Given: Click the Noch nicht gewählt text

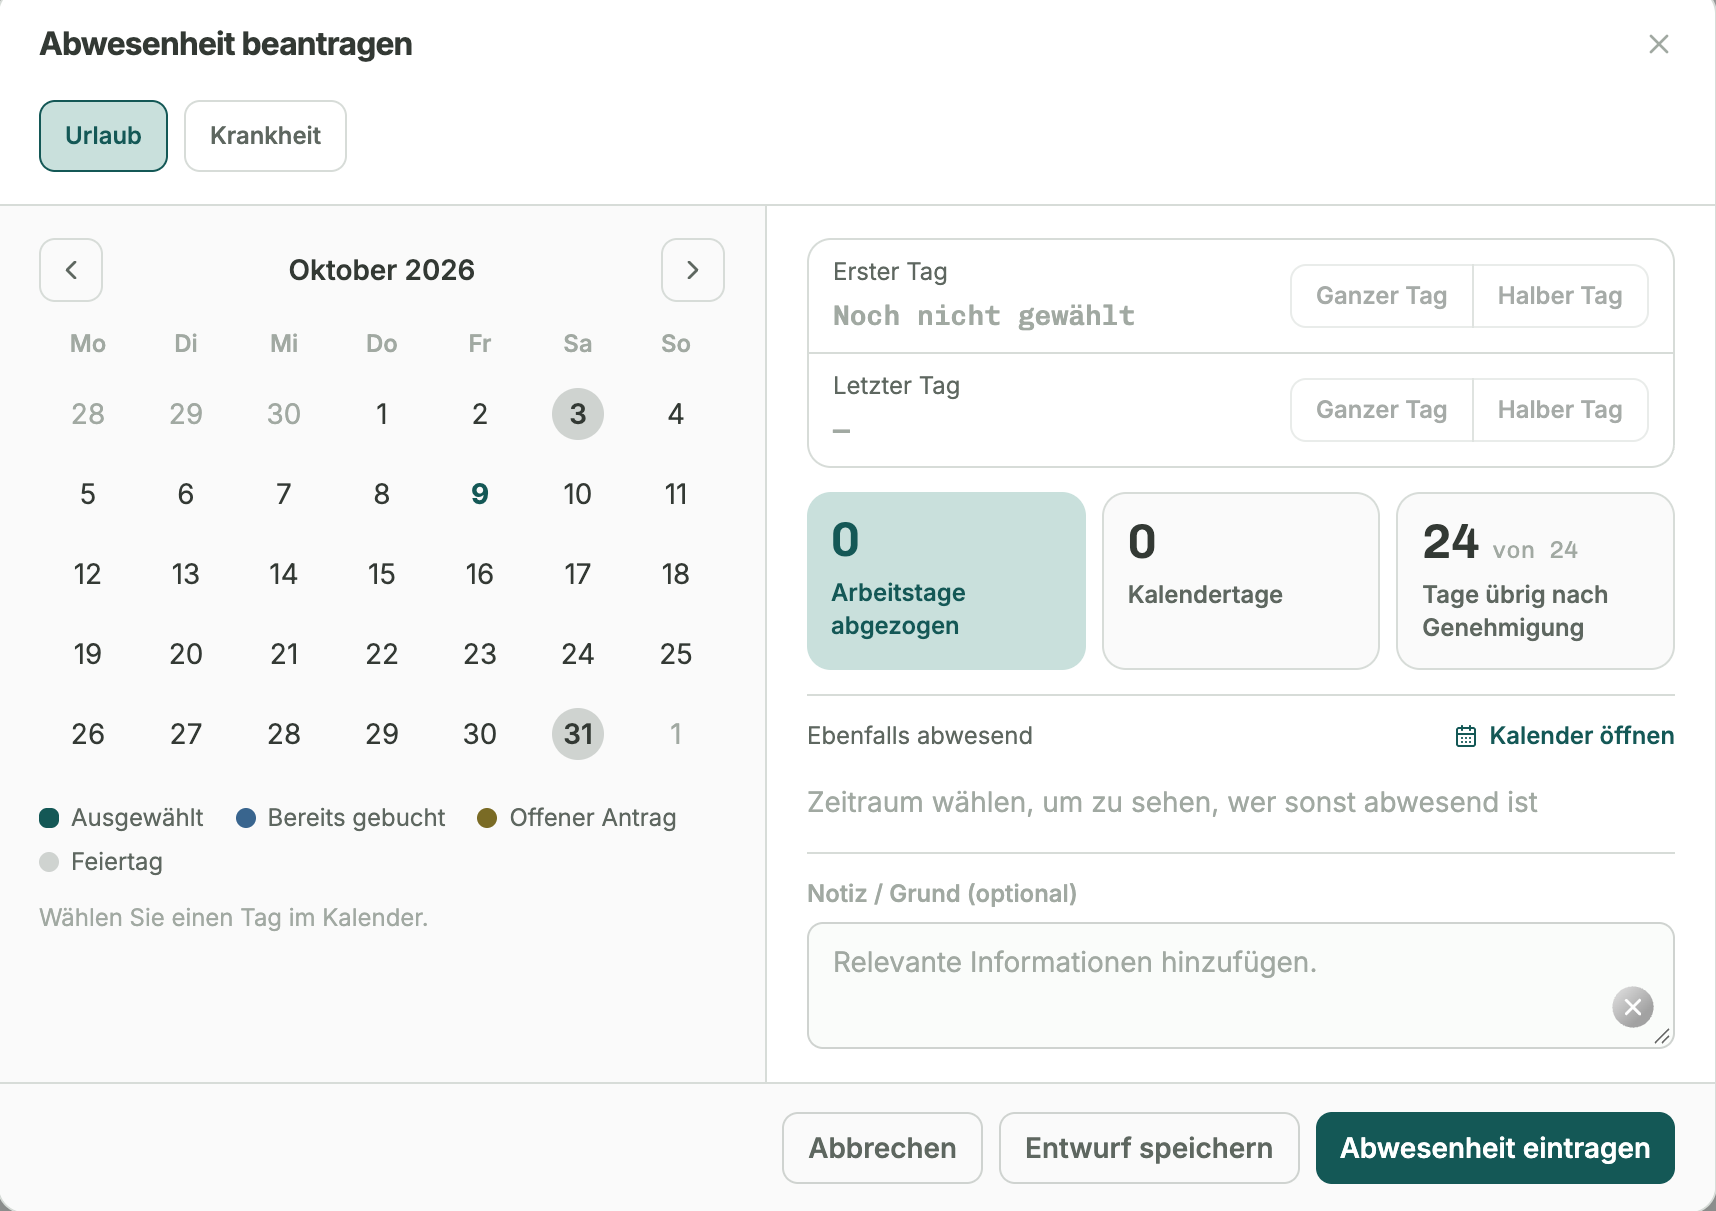Looking at the screenshot, I should (984, 316).
